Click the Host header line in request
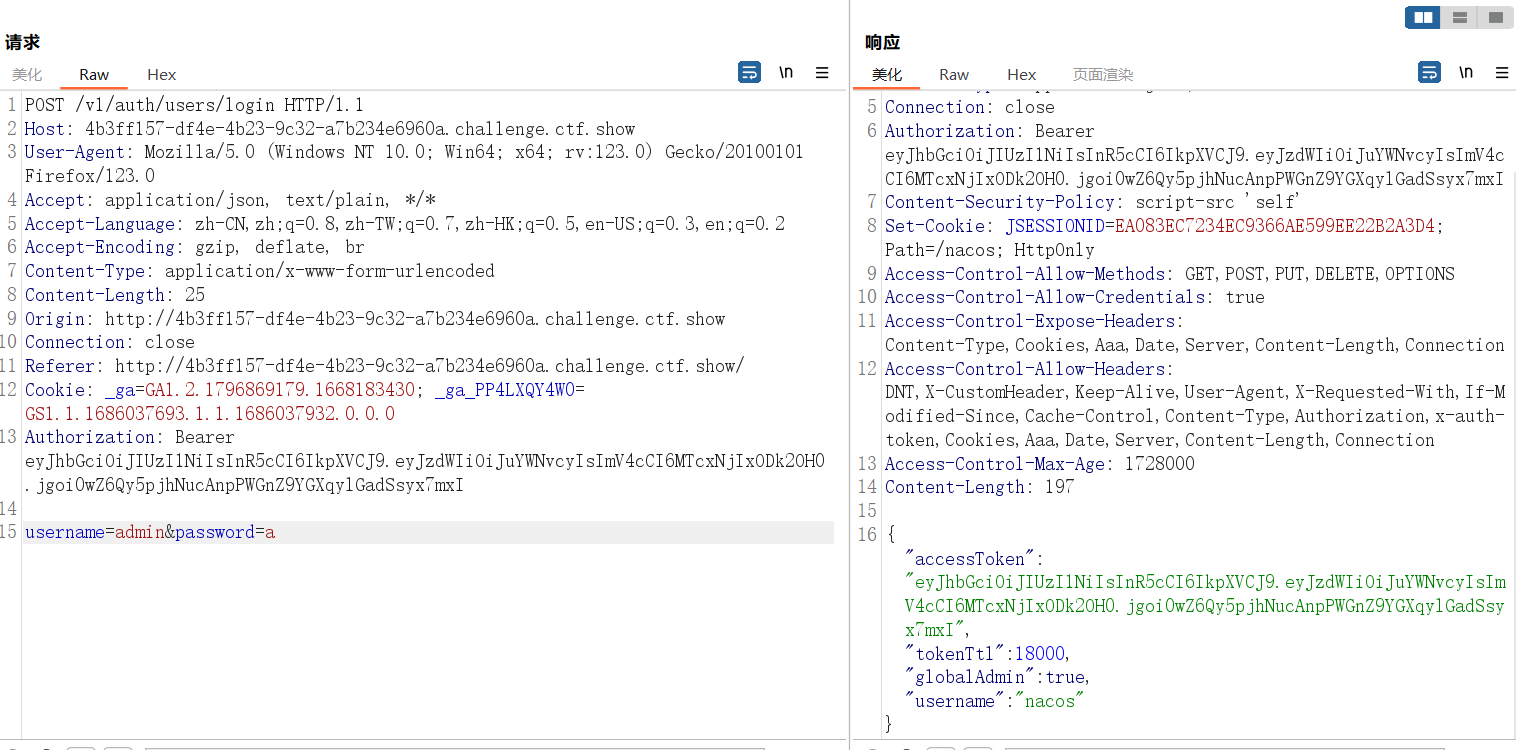The width and height of the screenshot is (1516, 750). [x=330, y=129]
